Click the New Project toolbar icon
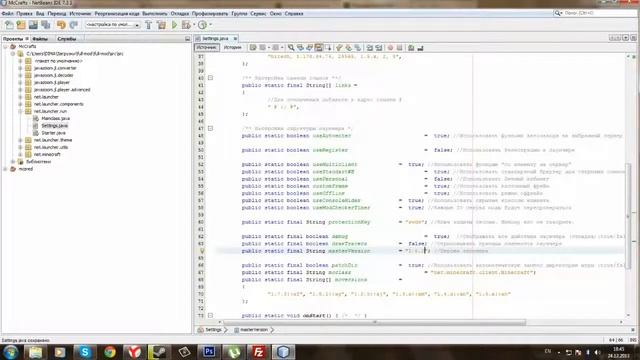 (21, 25)
